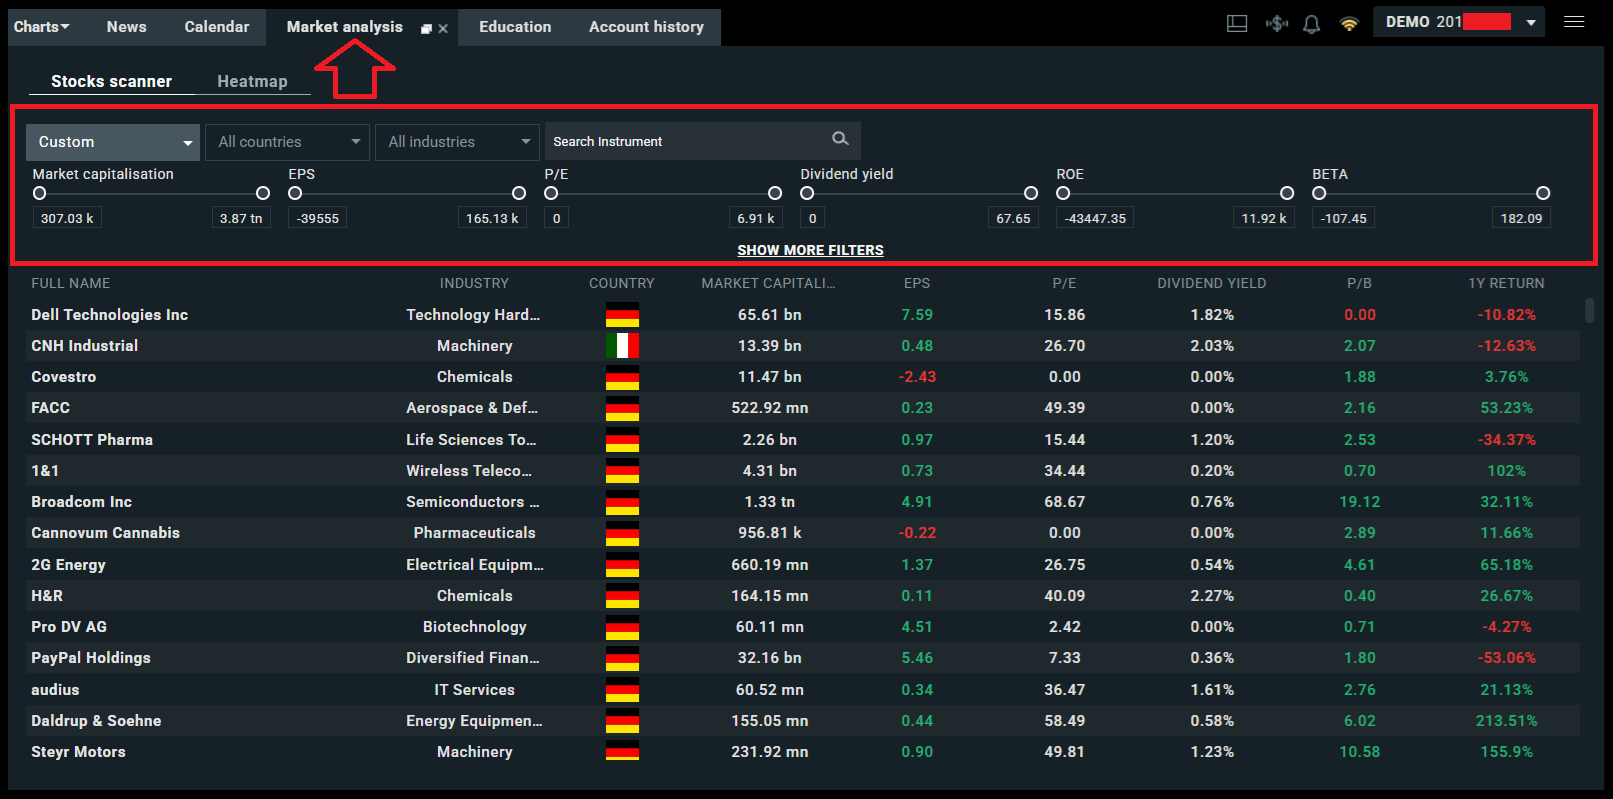Image resolution: width=1613 pixels, height=799 pixels.
Task: Select the Cannovum Cannabis stock name
Action: (x=105, y=533)
